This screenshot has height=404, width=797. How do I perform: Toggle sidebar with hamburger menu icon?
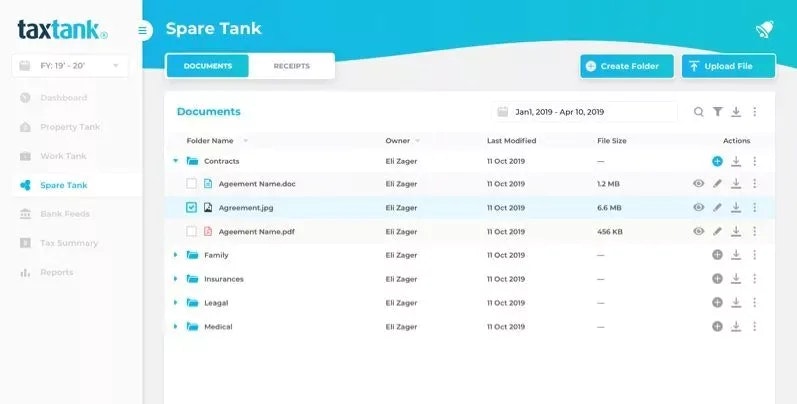143,30
